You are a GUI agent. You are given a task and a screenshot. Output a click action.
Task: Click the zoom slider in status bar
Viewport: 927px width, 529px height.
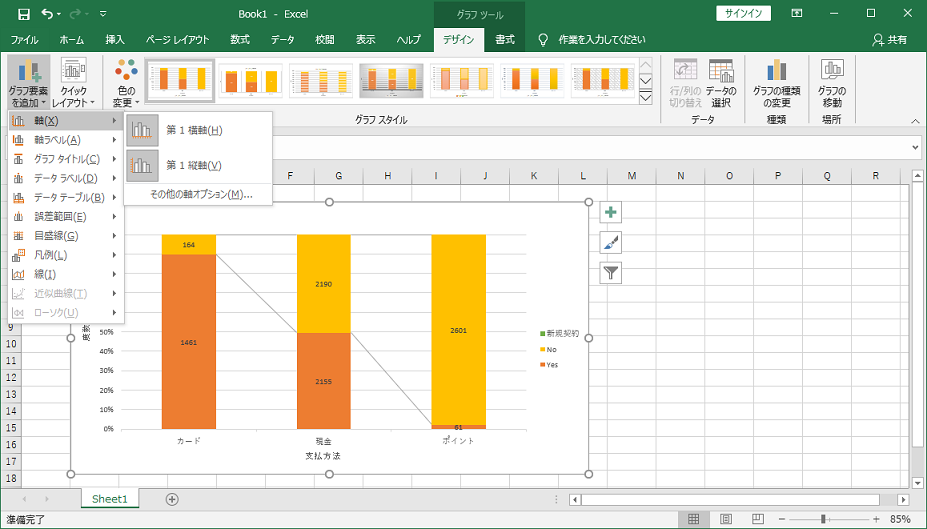pyautogui.click(x=823, y=520)
